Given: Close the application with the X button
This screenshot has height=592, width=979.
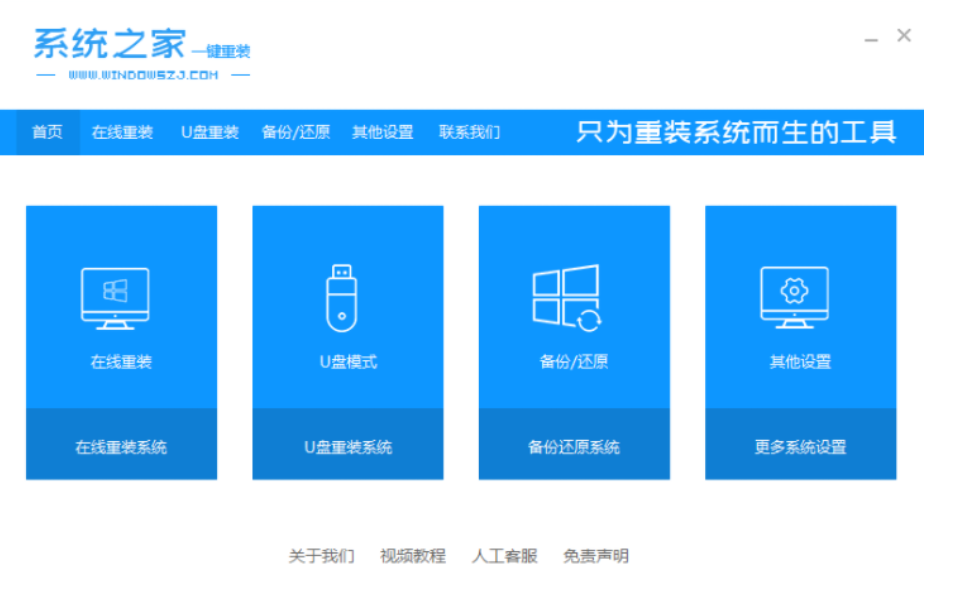Looking at the screenshot, I should click(x=904, y=36).
